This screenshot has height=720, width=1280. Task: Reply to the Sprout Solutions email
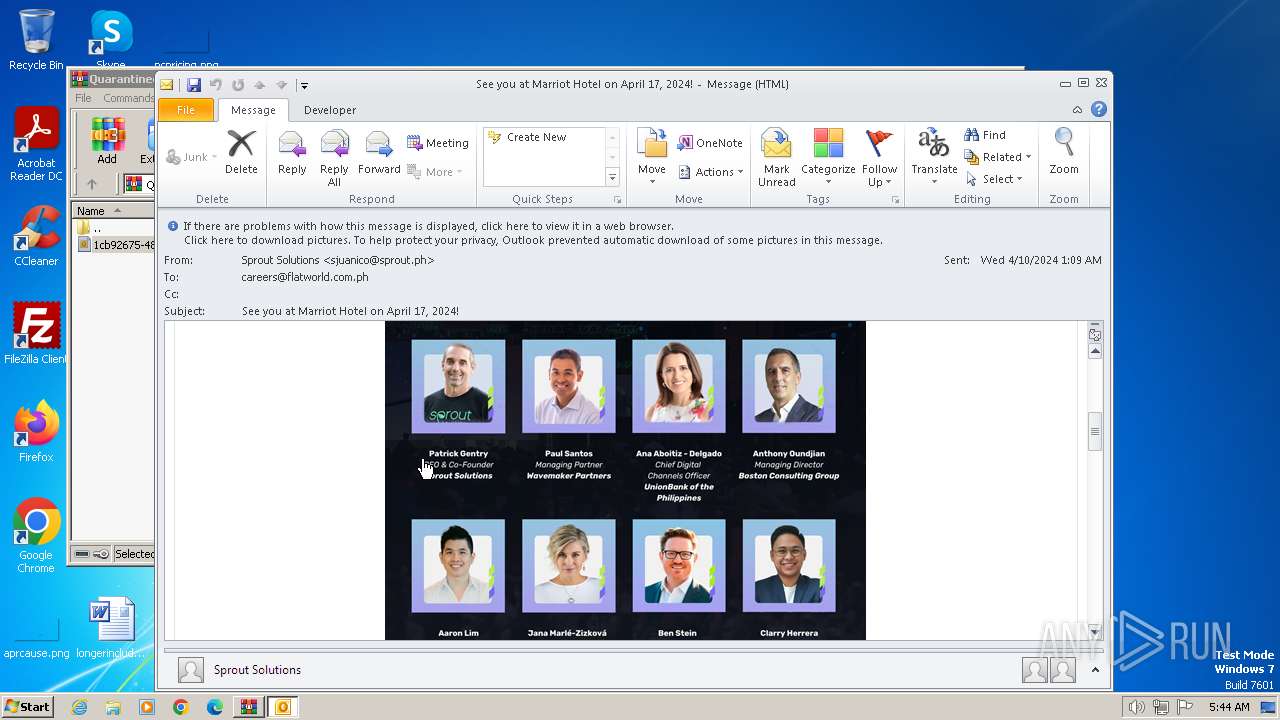tap(292, 152)
